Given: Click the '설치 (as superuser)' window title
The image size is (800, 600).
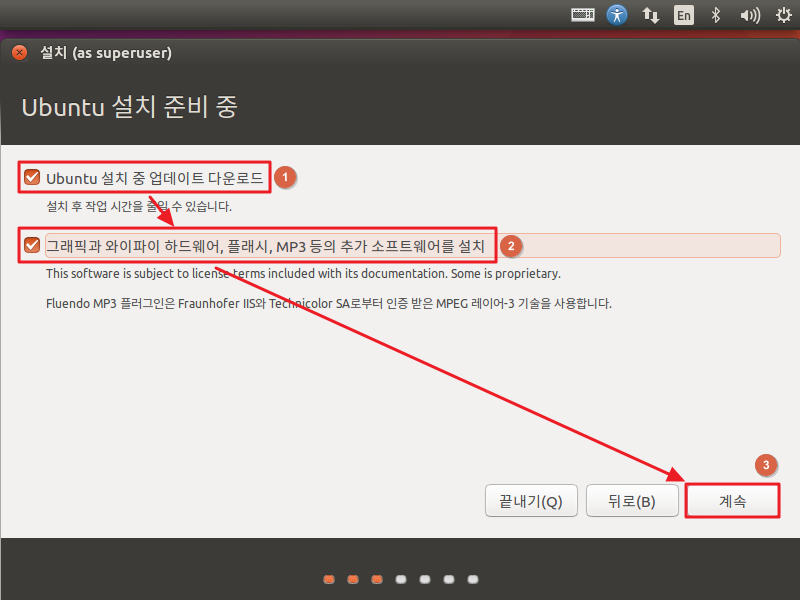Looking at the screenshot, I should point(106,53).
